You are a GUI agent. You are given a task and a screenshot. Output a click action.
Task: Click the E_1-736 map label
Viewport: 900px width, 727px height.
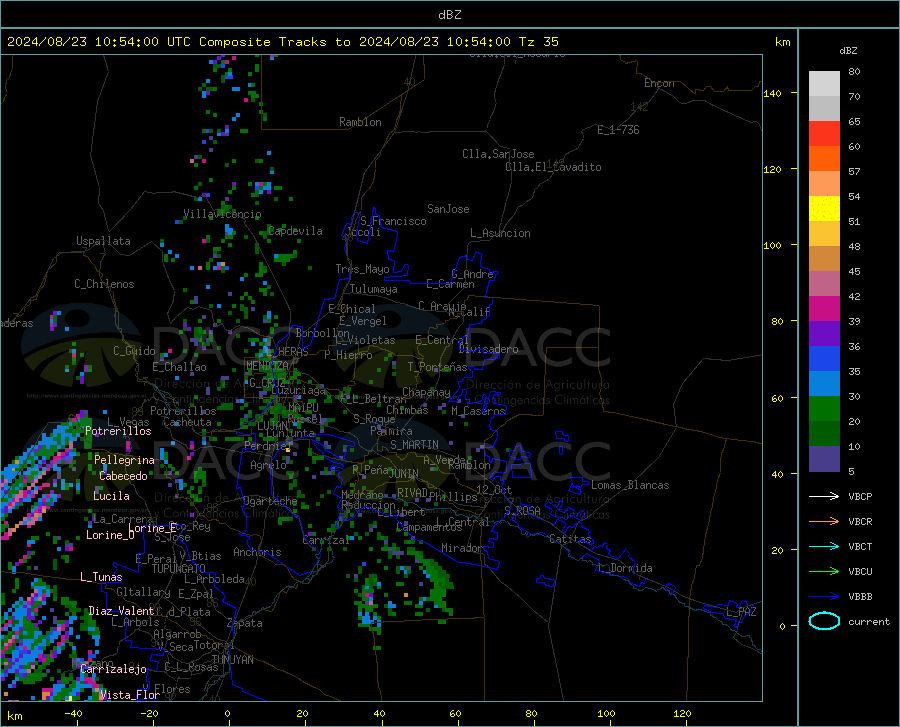(x=618, y=130)
